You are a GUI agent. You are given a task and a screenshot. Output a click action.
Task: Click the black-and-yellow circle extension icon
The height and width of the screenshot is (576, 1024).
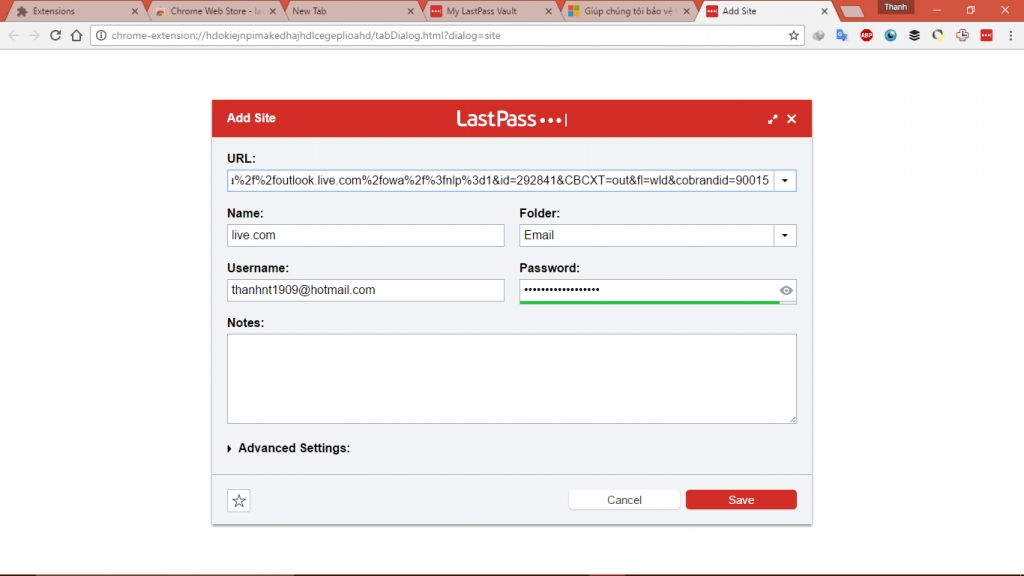938,35
